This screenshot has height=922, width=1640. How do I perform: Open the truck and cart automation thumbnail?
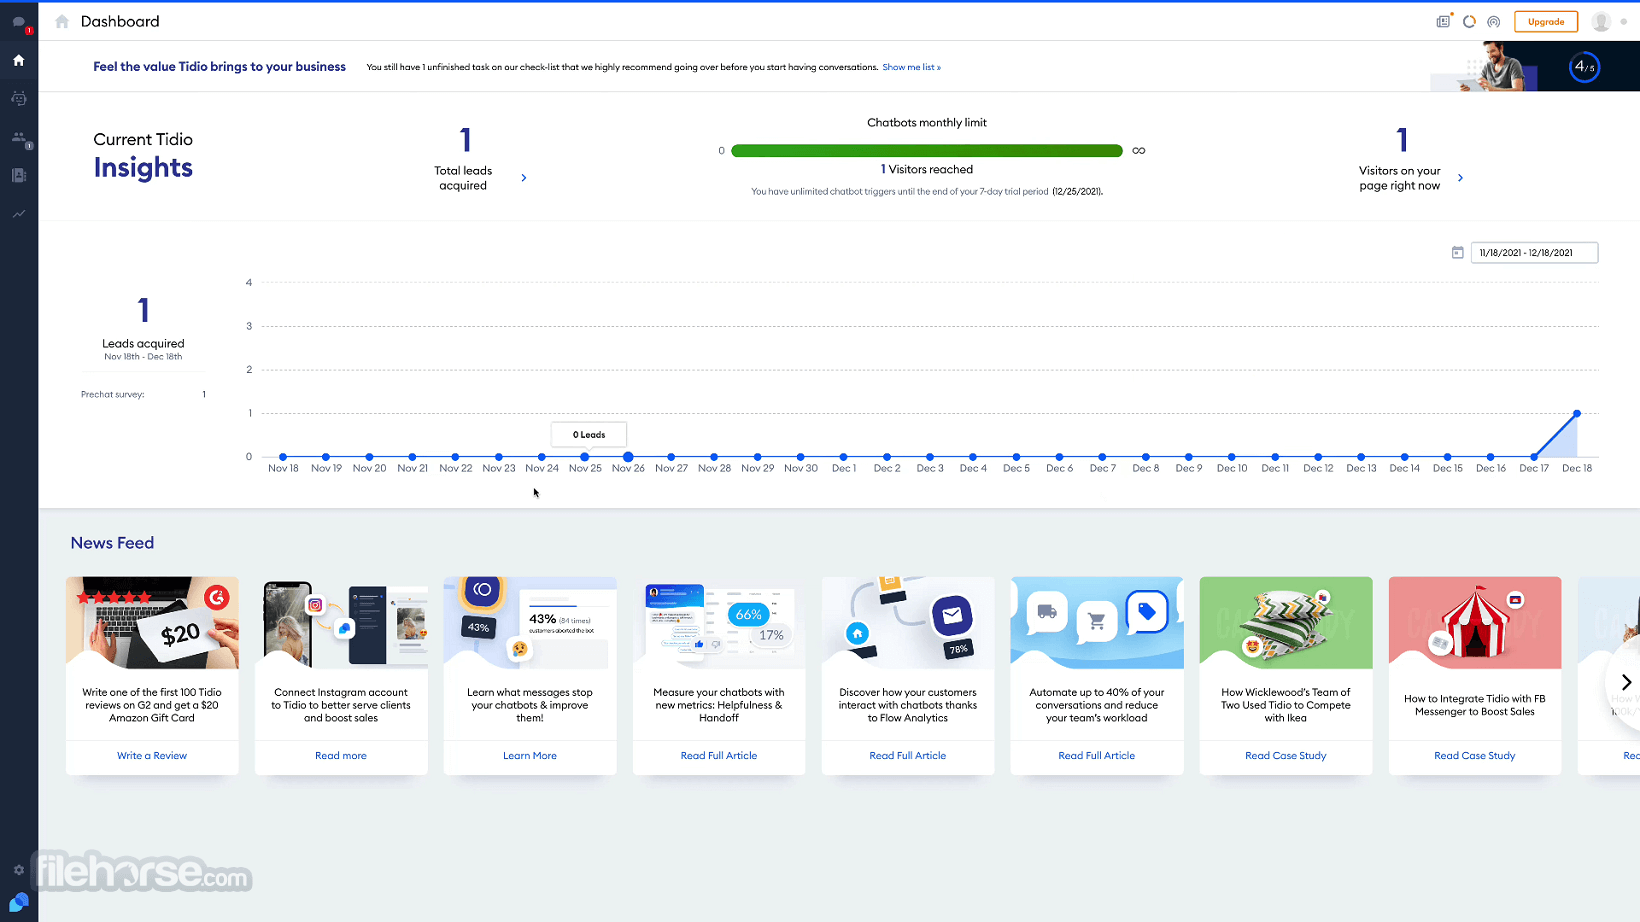coord(1097,623)
